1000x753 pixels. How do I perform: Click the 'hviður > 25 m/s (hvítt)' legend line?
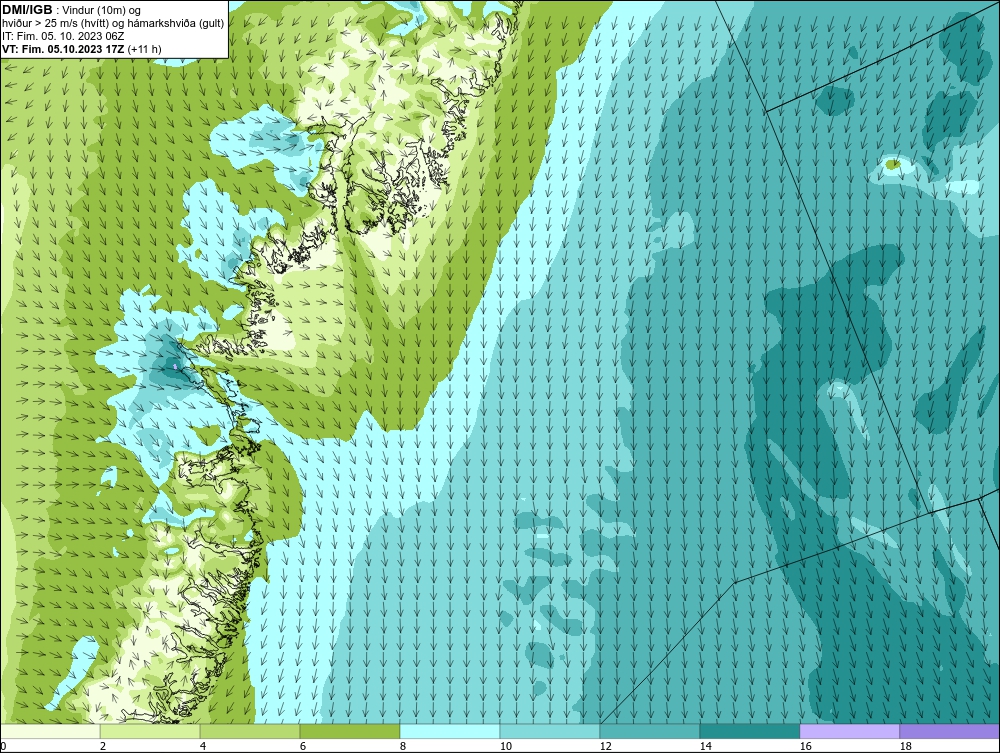coord(113,24)
